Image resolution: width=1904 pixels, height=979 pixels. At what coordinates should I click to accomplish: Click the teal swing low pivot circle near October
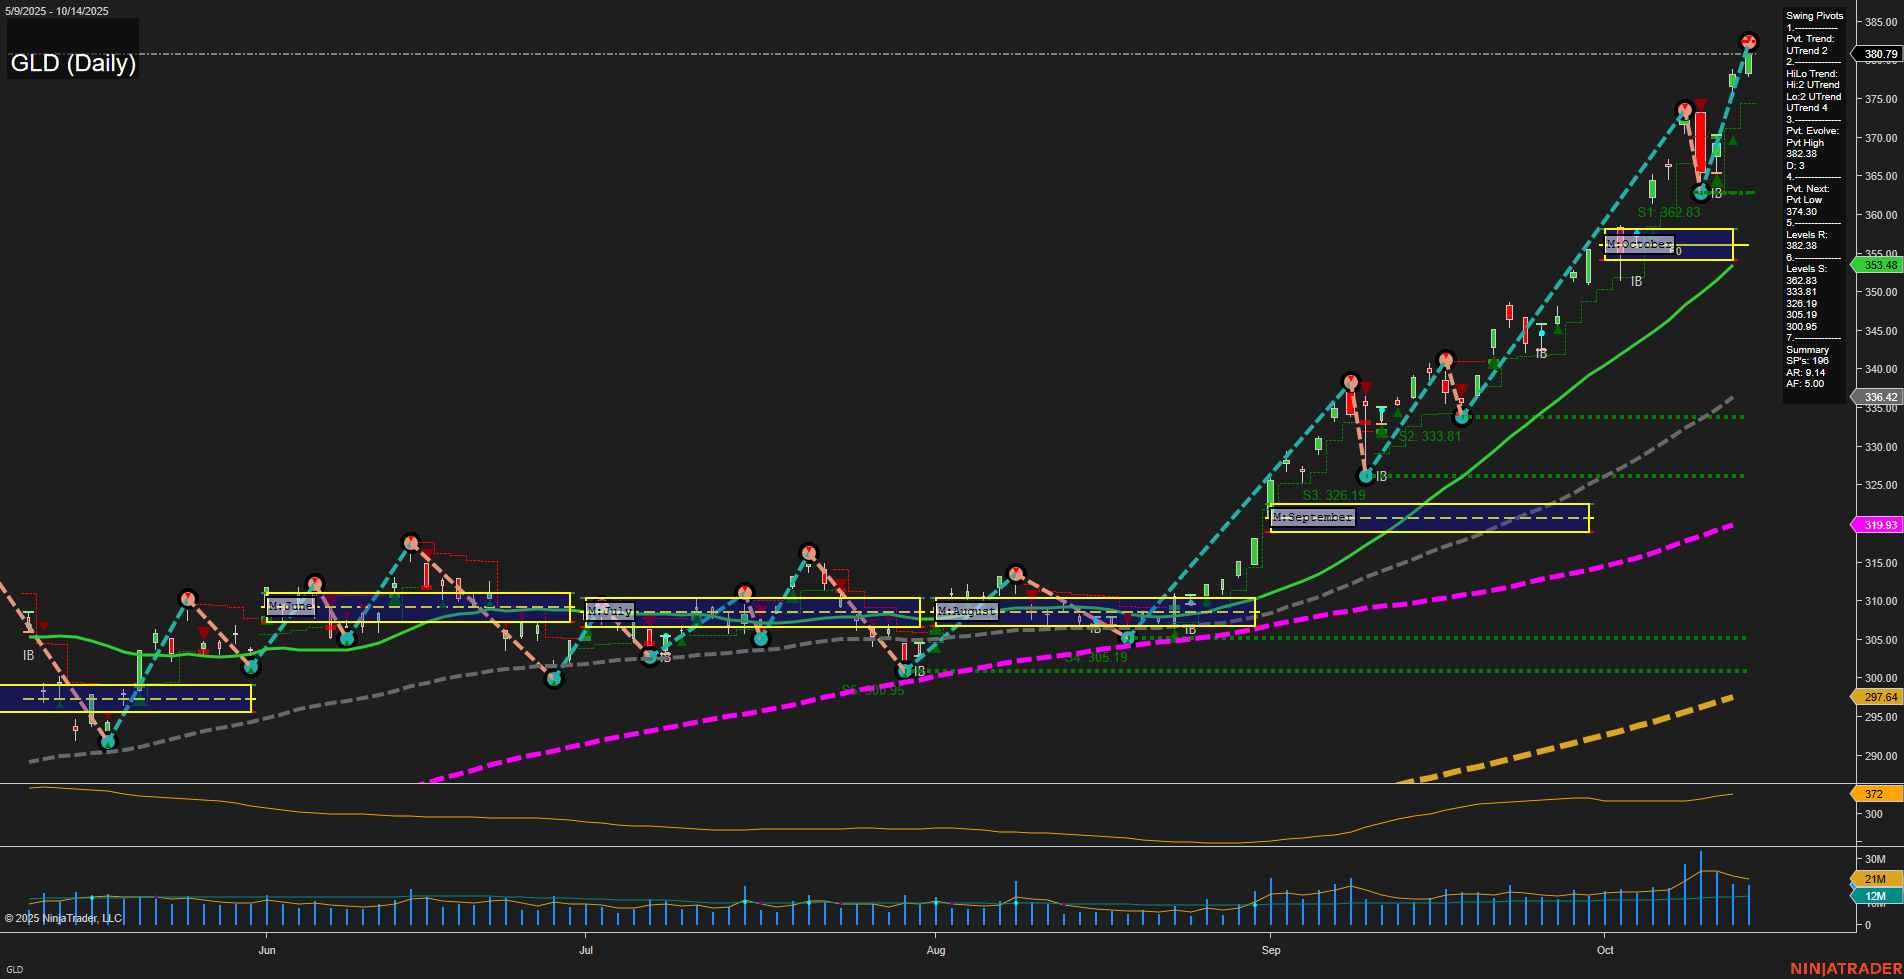[x=1700, y=192]
